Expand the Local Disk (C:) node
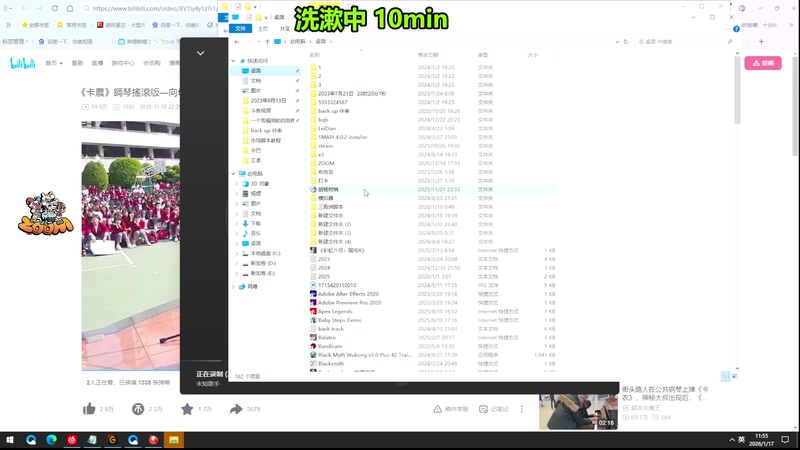800x450 pixels. tap(237, 253)
